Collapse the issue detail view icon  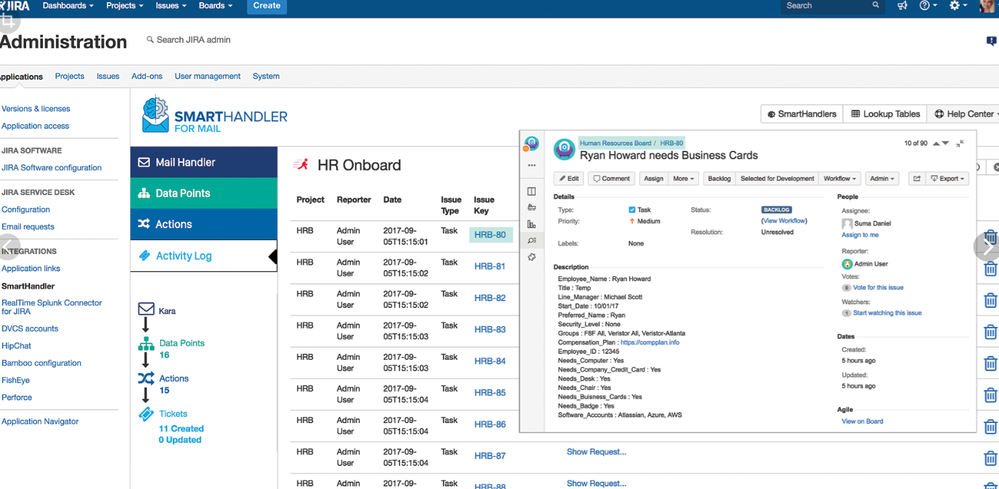tap(961, 143)
